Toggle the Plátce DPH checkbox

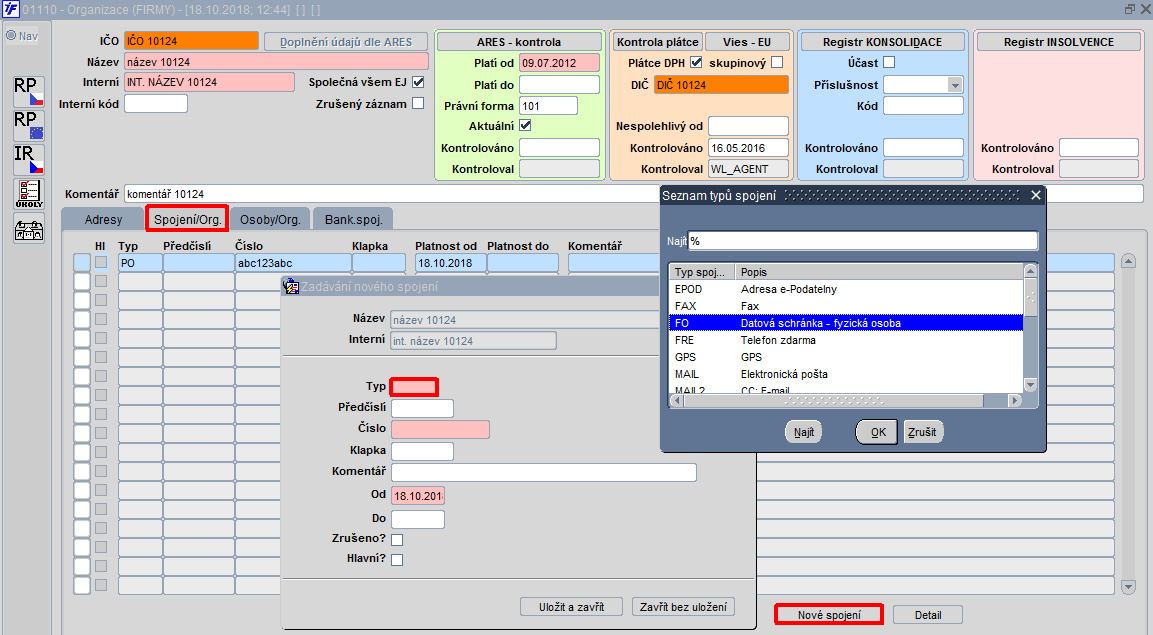[x=696, y=62]
